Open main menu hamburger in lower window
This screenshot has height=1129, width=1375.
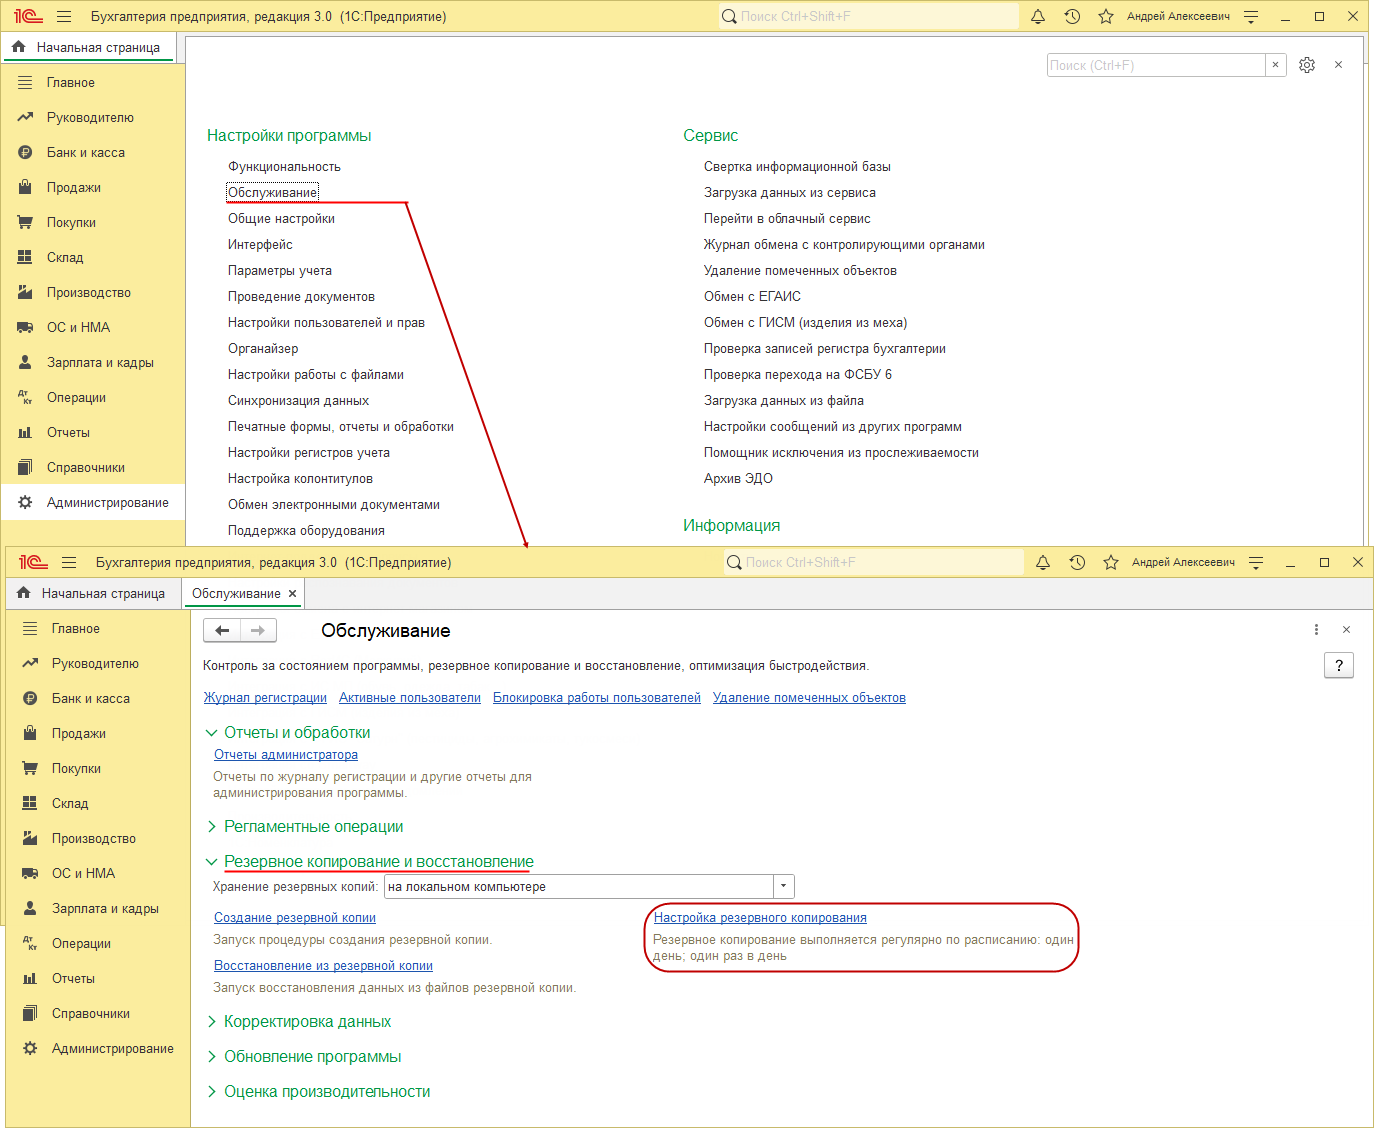tap(69, 563)
